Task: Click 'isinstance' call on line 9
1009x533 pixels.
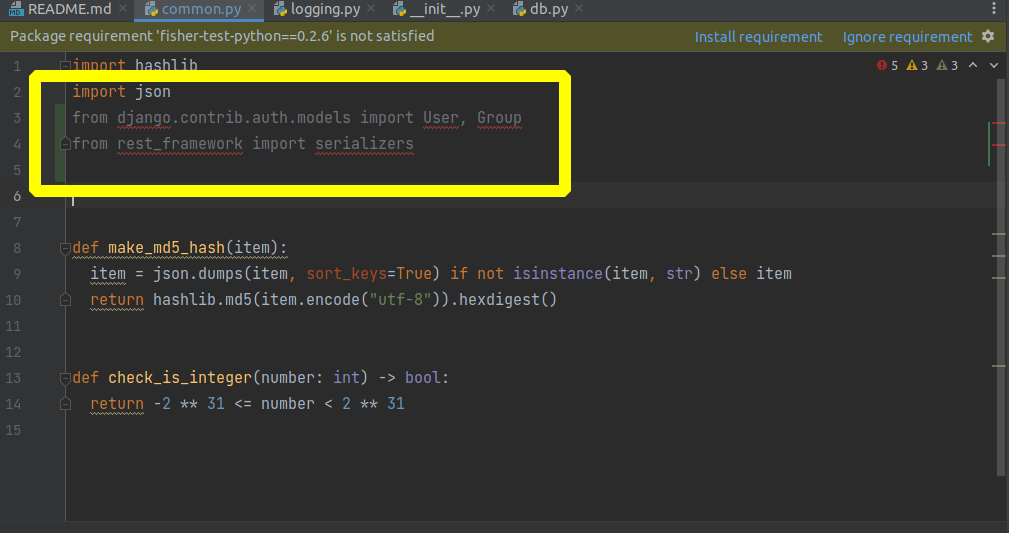Action: 558,274
